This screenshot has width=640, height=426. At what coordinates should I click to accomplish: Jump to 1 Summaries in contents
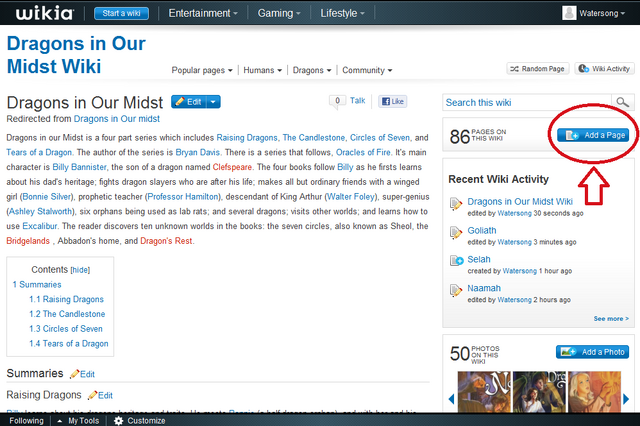click(37, 285)
